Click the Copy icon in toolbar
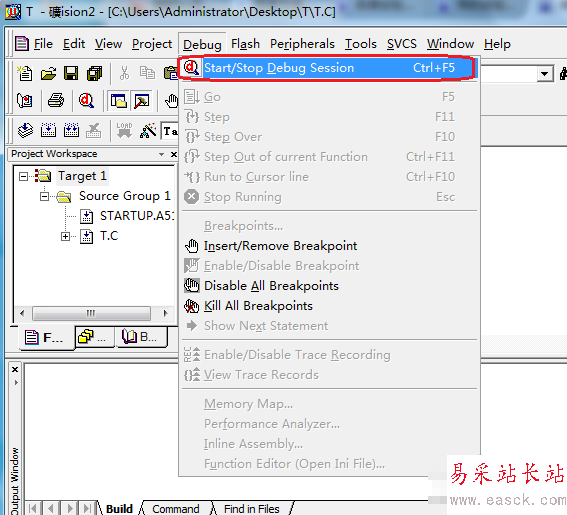 point(147,73)
